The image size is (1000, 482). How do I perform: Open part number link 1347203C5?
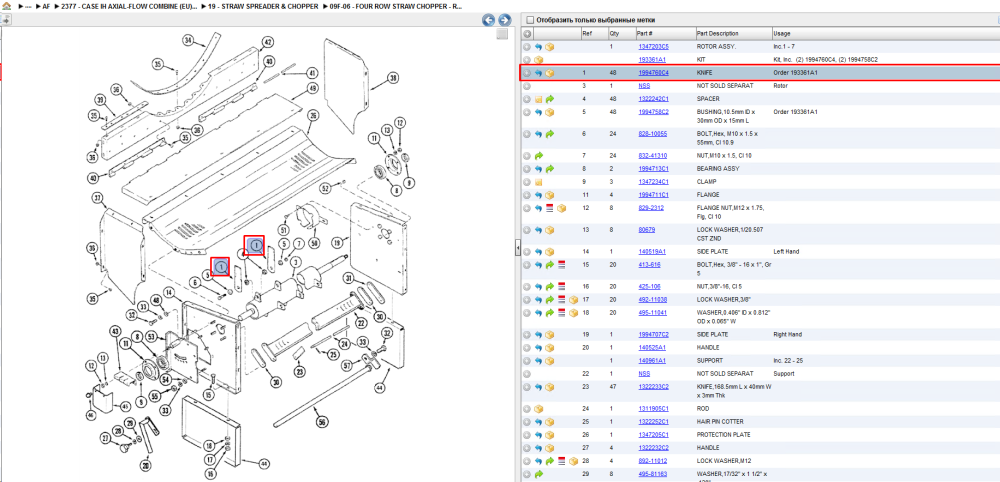pyautogui.click(x=653, y=47)
